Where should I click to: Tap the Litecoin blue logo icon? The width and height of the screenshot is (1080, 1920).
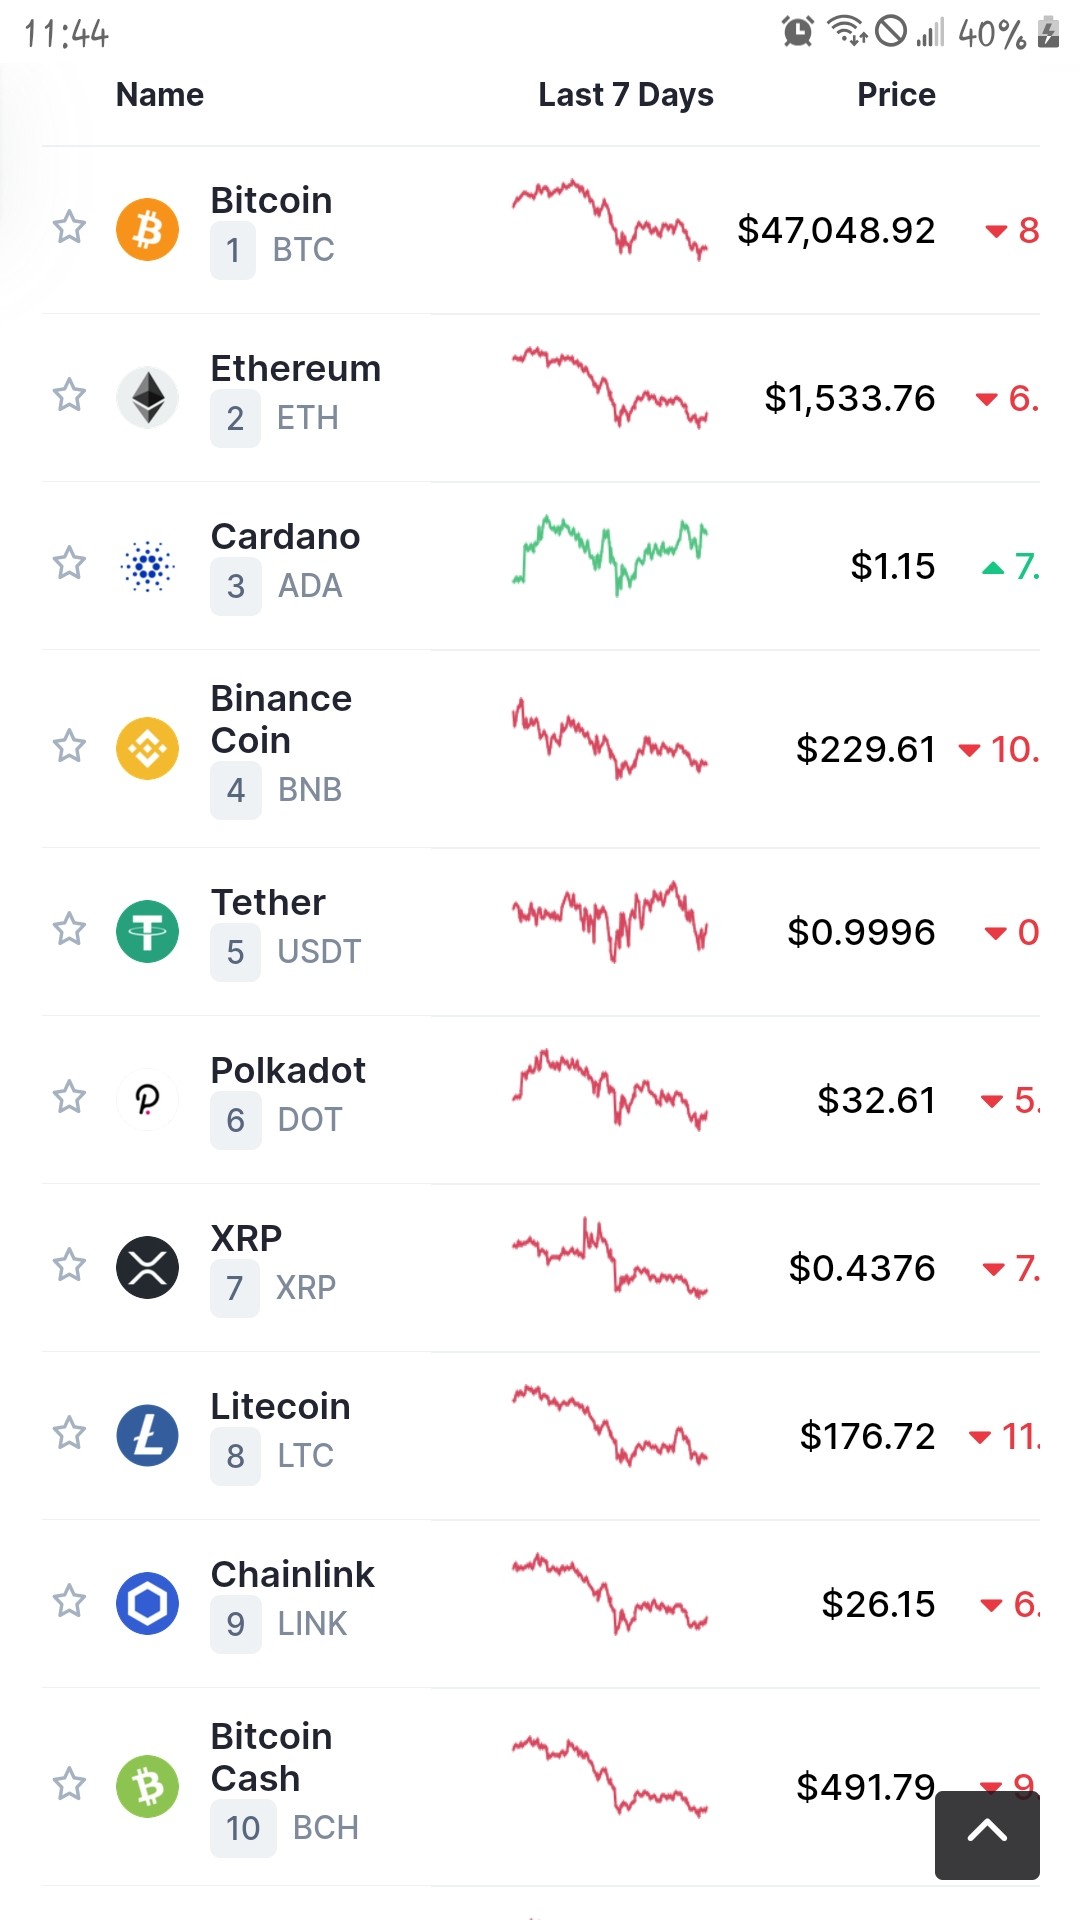(x=147, y=1435)
